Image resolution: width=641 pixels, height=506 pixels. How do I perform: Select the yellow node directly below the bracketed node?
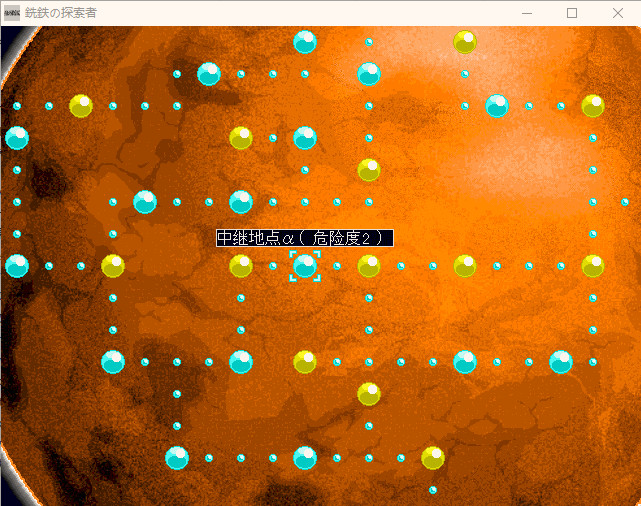[x=305, y=362]
